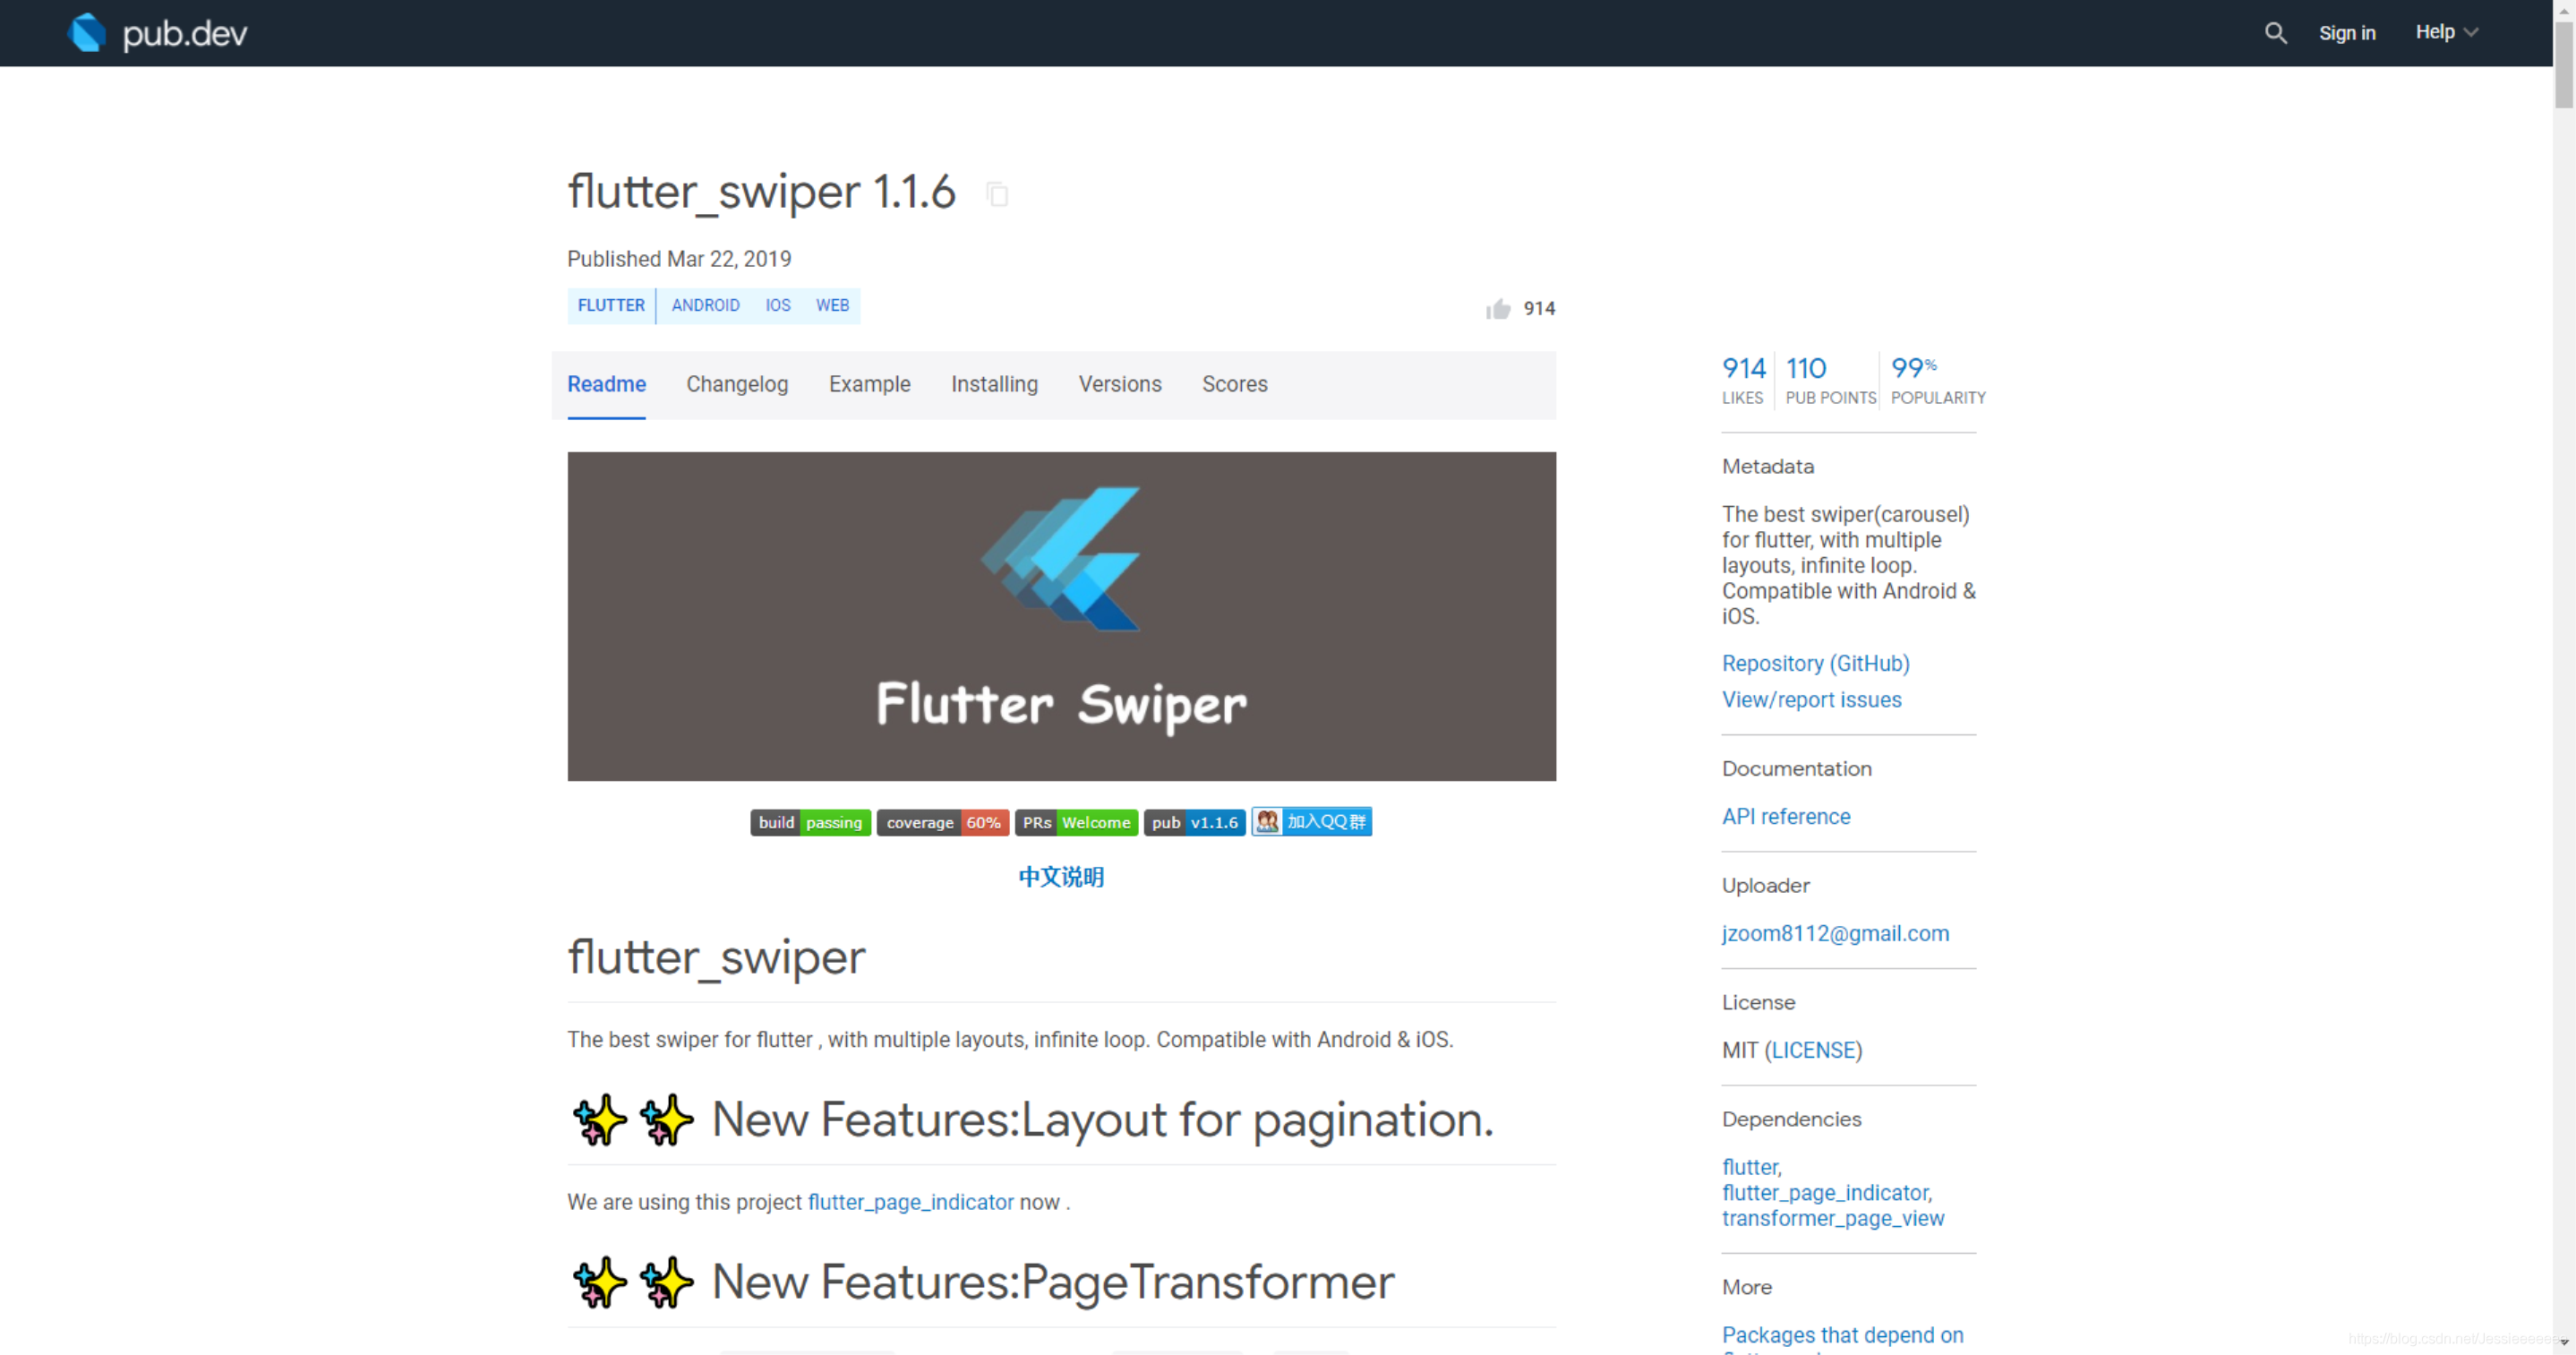Click the page vertical scrollbar thumb

pyautogui.click(x=2564, y=65)
